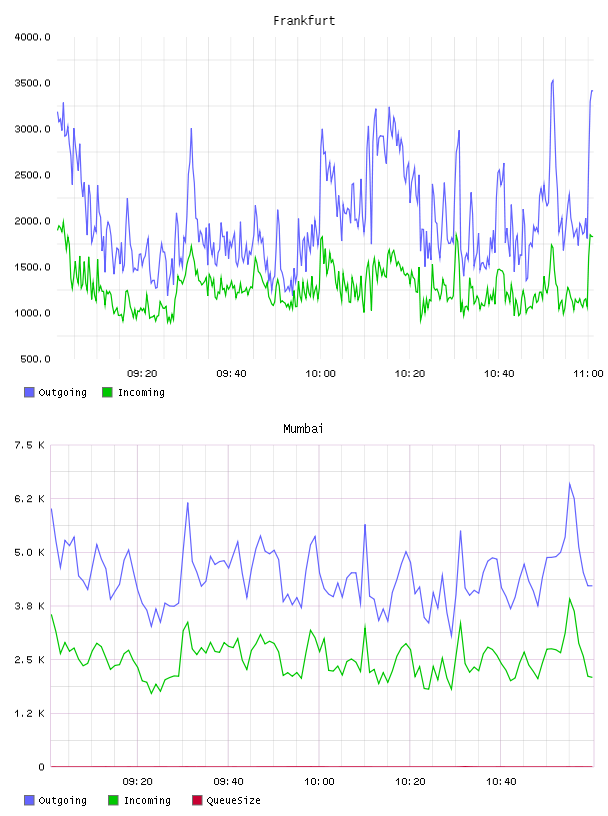Click the 11:00 time label on Frankfurt chart
608x816 pixels.
tap(588, 374)
